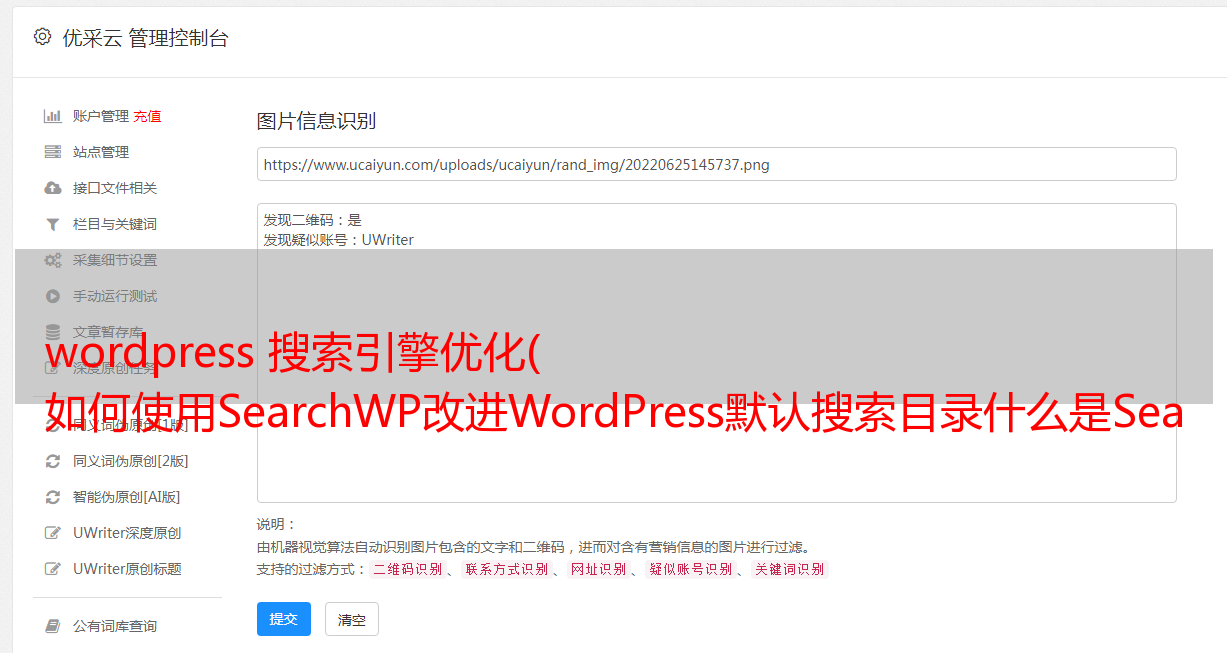The image size is (1227, 653).
Task: Click the 网址识别 tag
Action: point(598,569)
